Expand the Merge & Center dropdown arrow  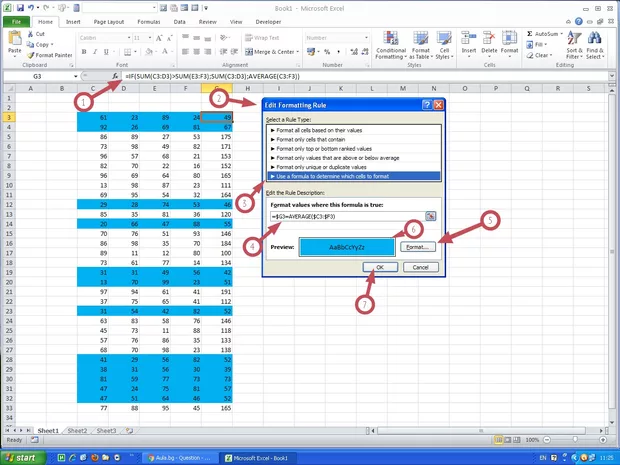click(x=297, y=52)
